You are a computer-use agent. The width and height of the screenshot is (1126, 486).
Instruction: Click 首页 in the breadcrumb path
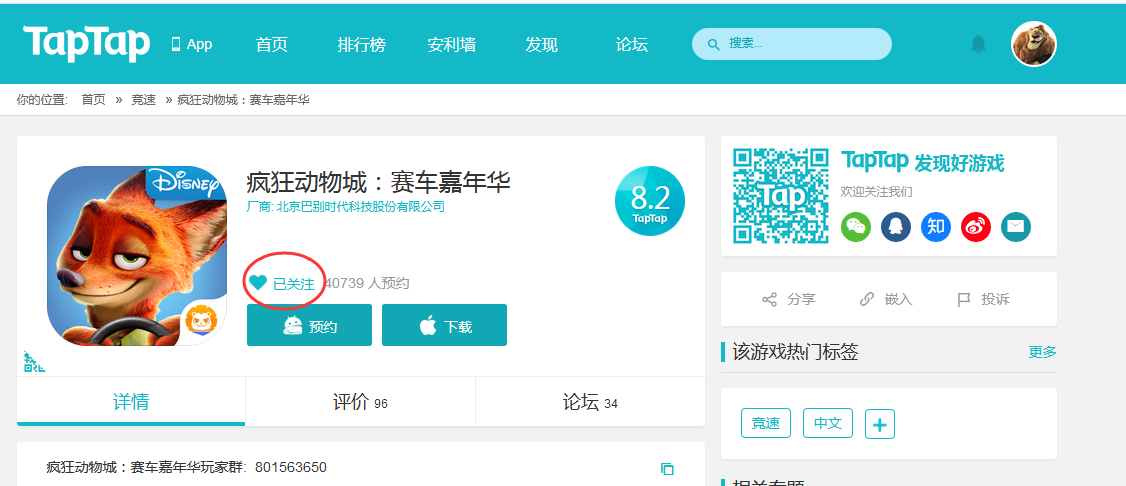click(93, 100)
